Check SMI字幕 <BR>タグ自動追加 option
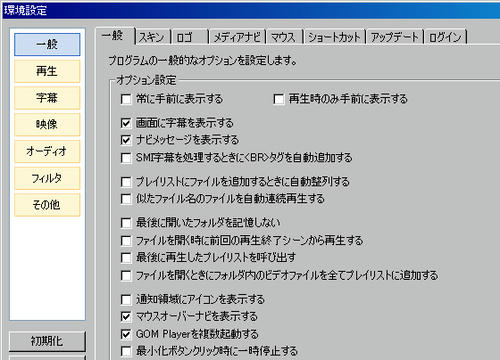The image size is (500, 360). pyautogui.click(x=126, y=158)
